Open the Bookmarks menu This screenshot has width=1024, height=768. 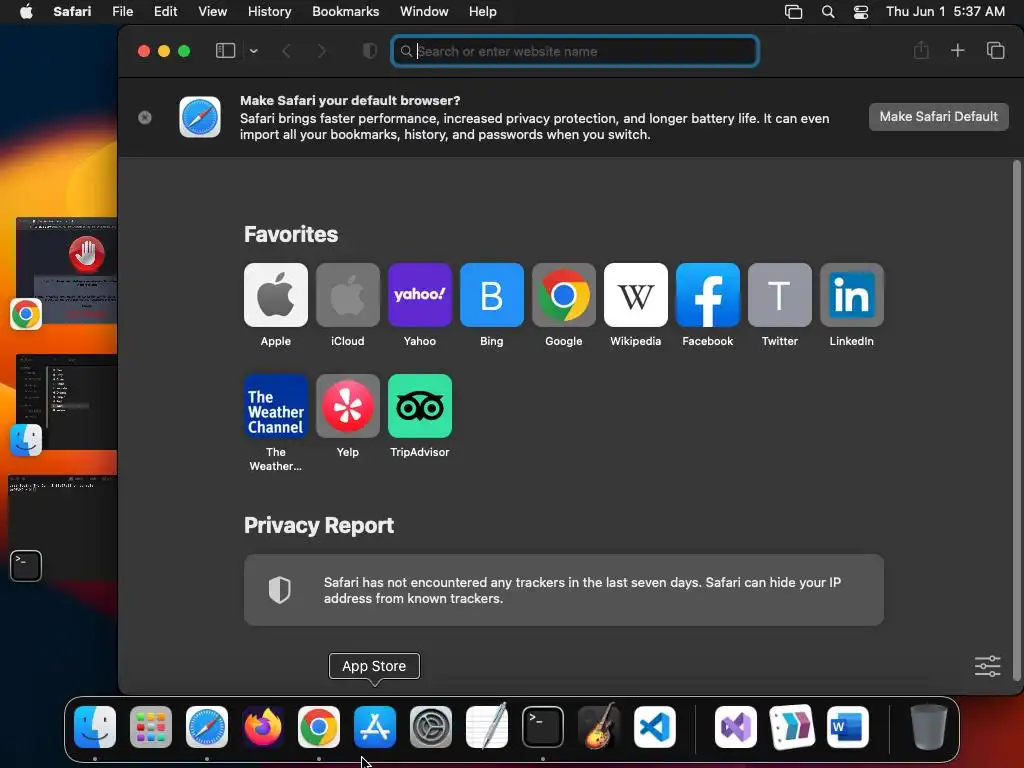pyautogui.click(x=345, y=12)
